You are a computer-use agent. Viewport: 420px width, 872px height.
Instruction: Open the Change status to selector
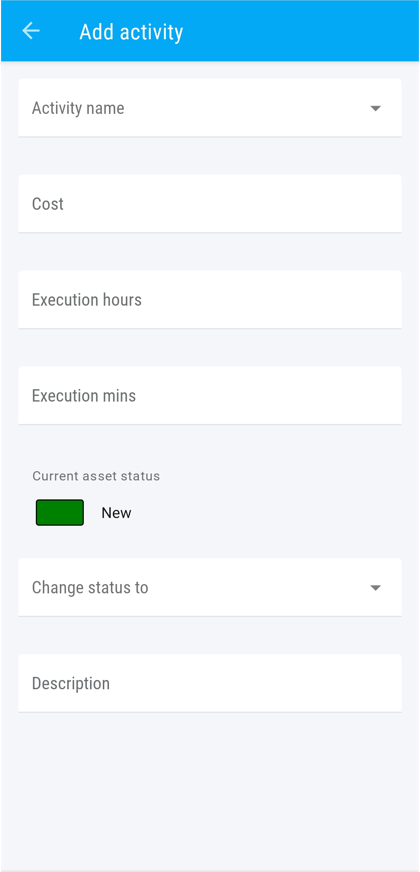pos(210,587)
